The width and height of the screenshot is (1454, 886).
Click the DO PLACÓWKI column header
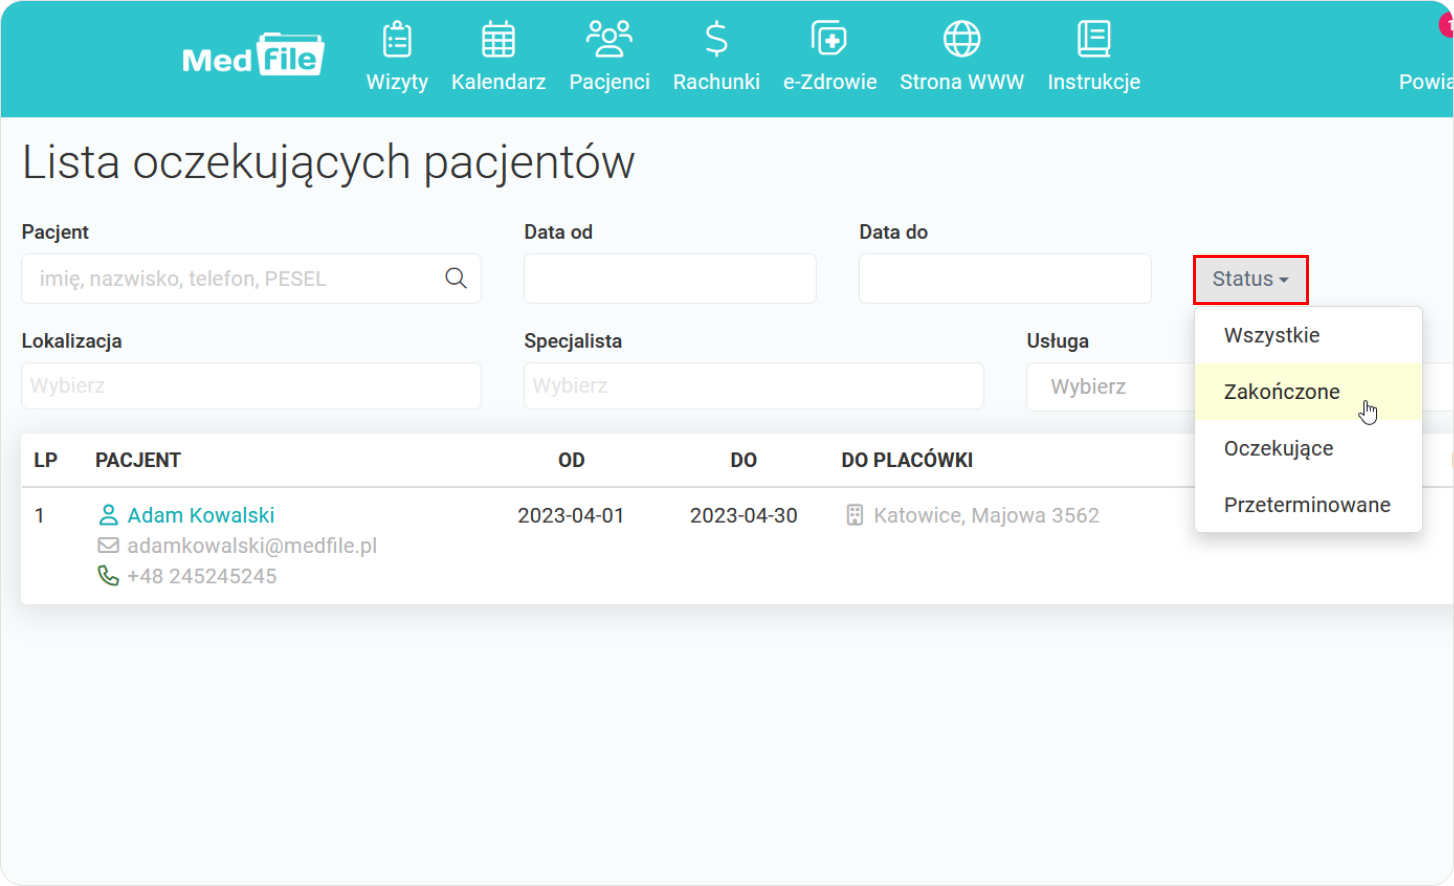pyautogui.click(x=907, y=460)
